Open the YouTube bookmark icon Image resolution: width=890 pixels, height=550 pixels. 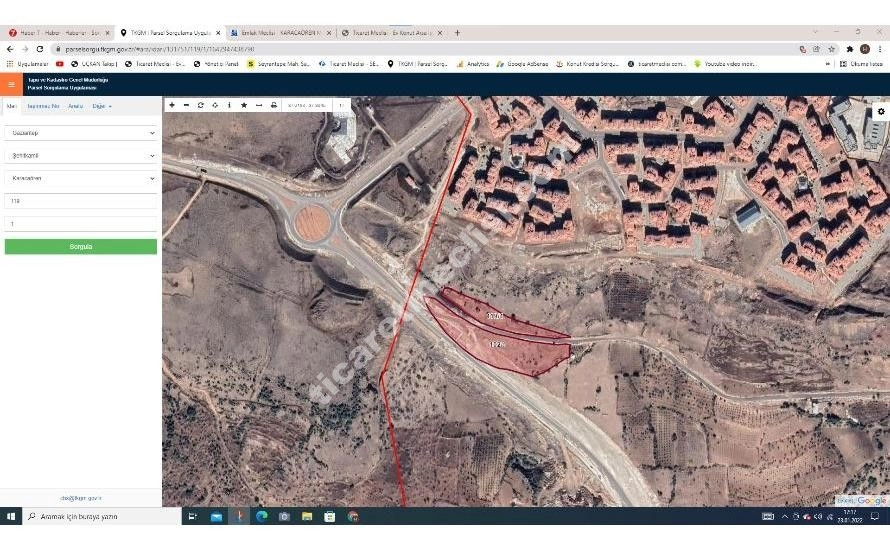(60, 64)
